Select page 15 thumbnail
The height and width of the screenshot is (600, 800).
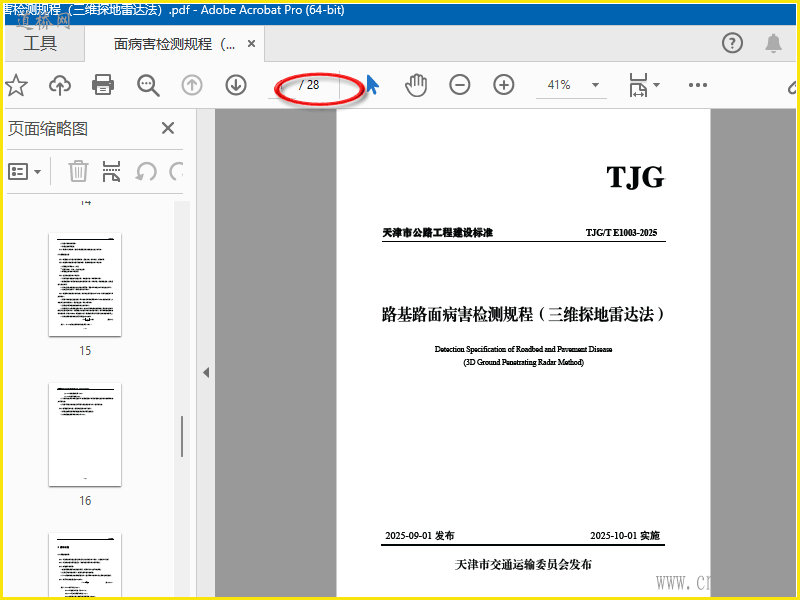tap(85, 284)
